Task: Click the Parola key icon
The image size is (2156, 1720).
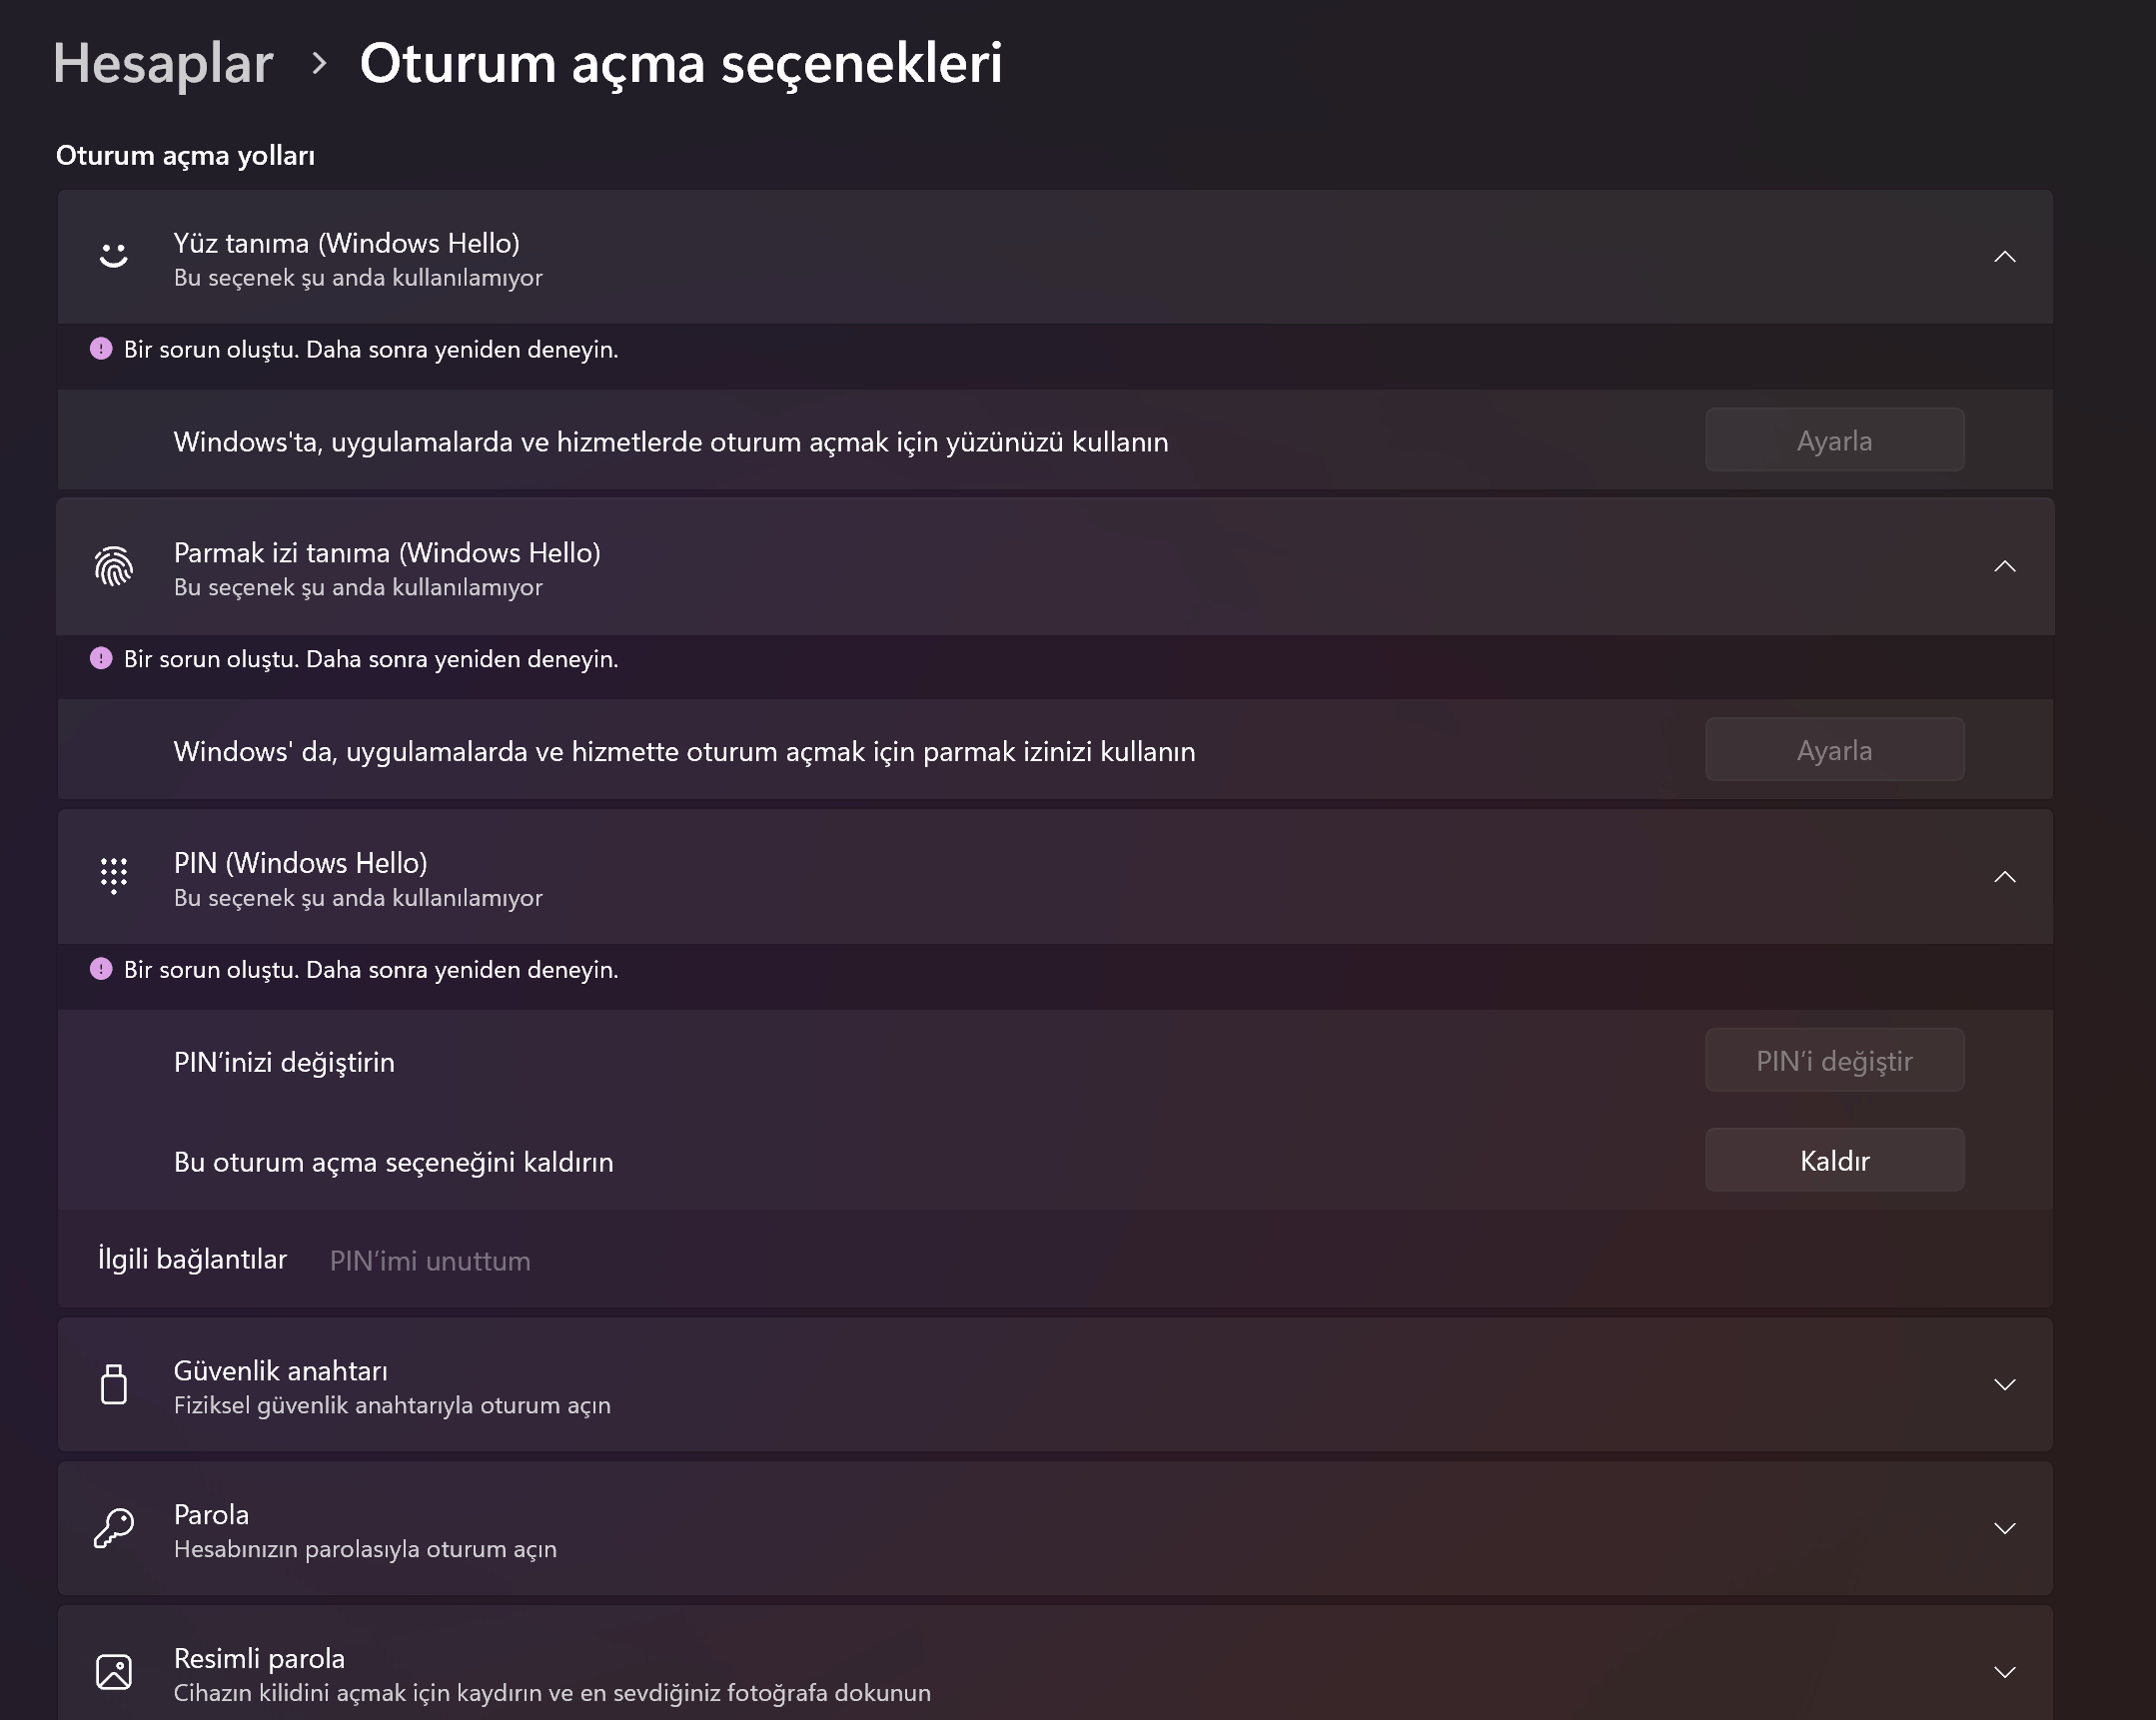Action: pos(114,1529)
